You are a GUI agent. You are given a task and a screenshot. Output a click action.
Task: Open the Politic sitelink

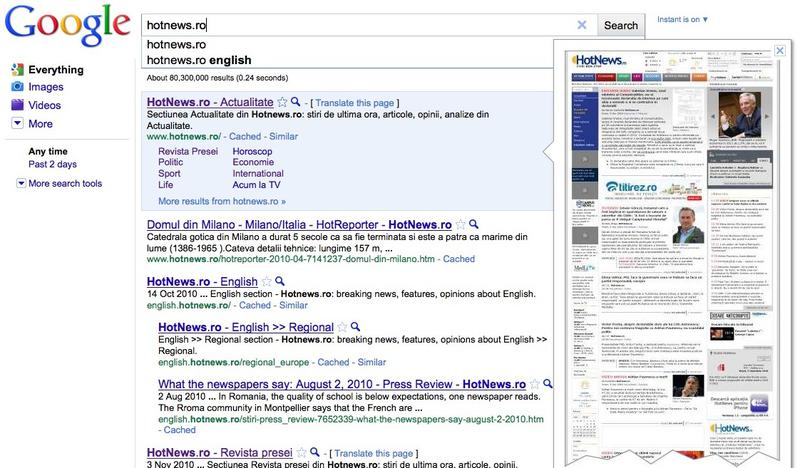point(170,162)
